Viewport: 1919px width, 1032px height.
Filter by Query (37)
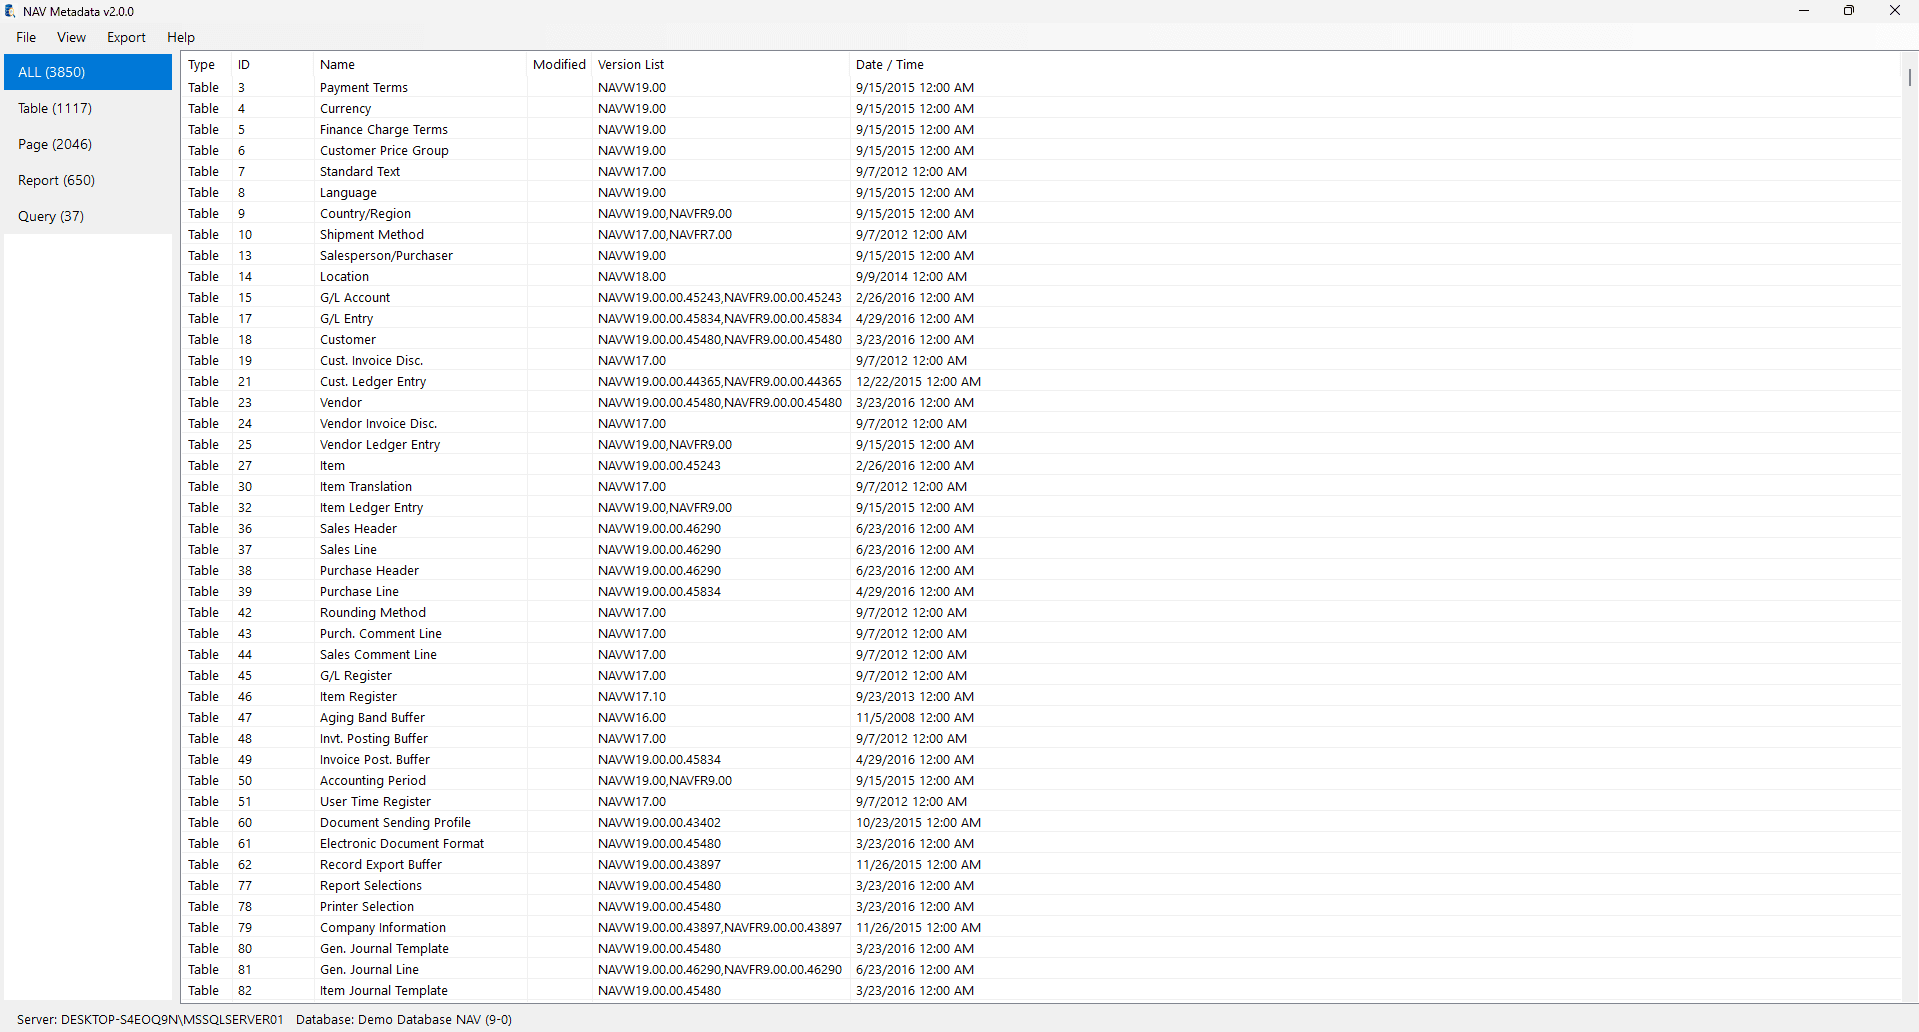point(88,216)
